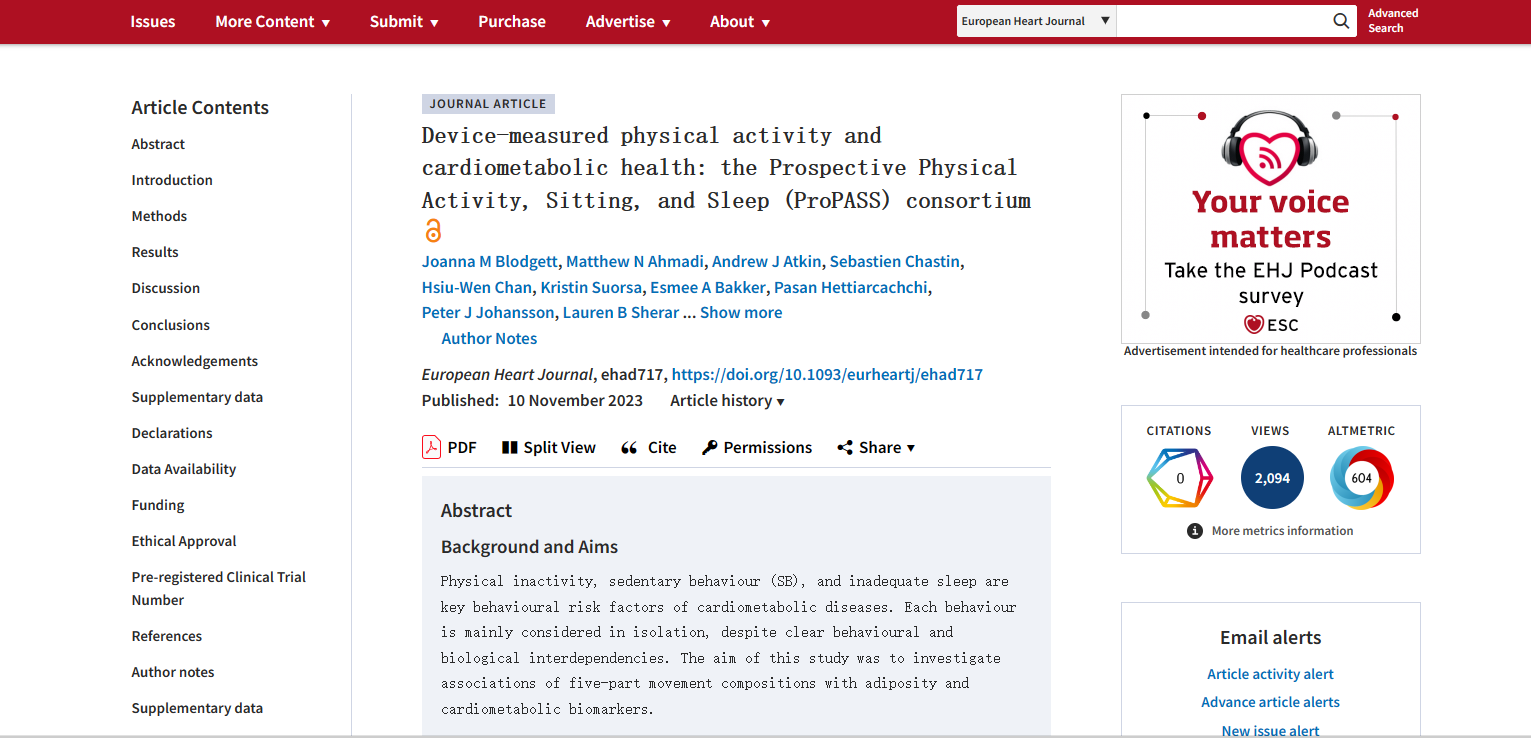Open the journal selector dropdown
Viewport: 1531px width, 738px height.
coord(1036,21)
